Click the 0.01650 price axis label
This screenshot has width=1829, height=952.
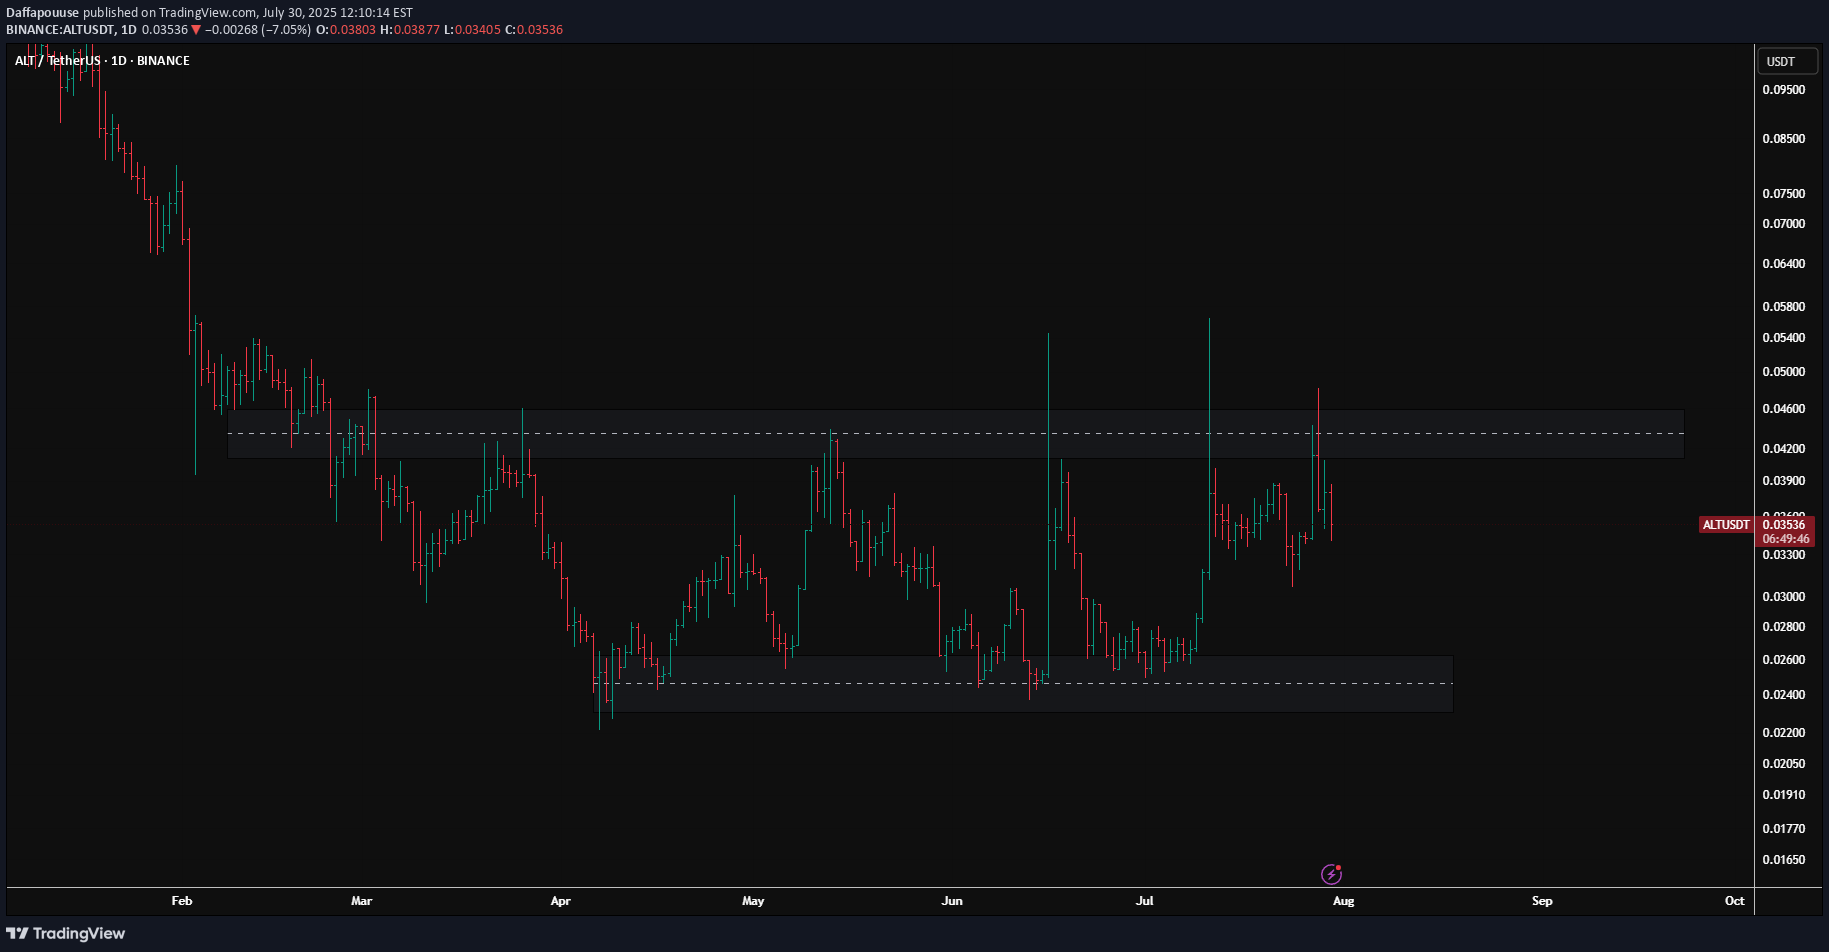tap(1784, 860)
